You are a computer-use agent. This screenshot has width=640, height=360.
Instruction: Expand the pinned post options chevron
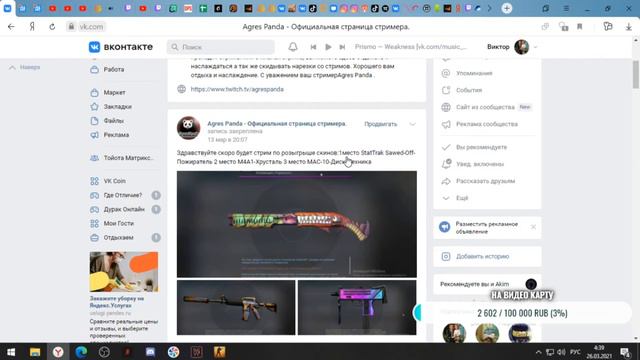tap(412, 124)
